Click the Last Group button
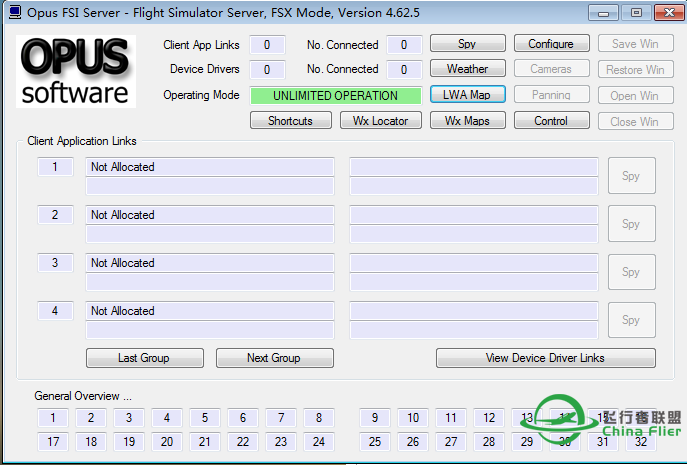 (145, 358)
